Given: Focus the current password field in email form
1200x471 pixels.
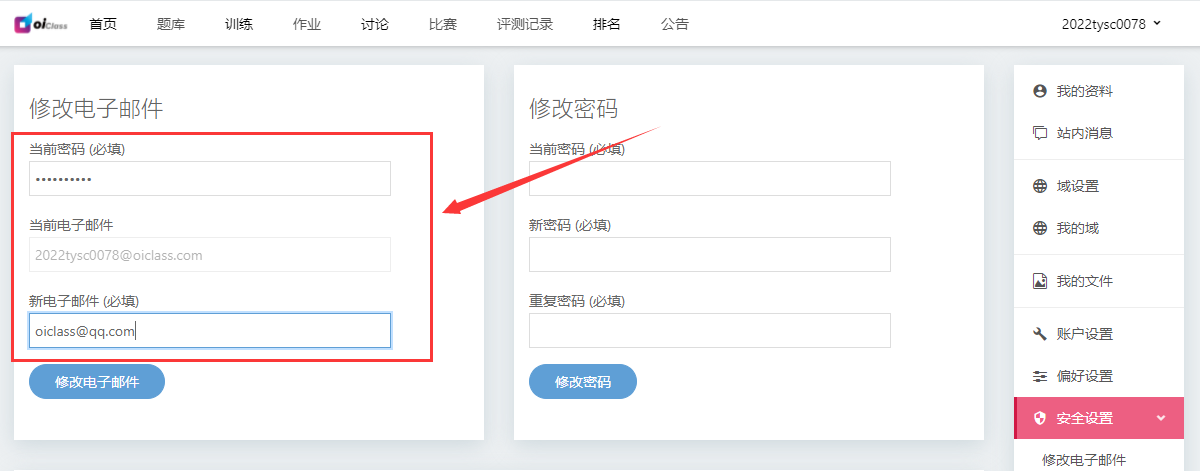Looking at the screenshot, I should 210,179.
